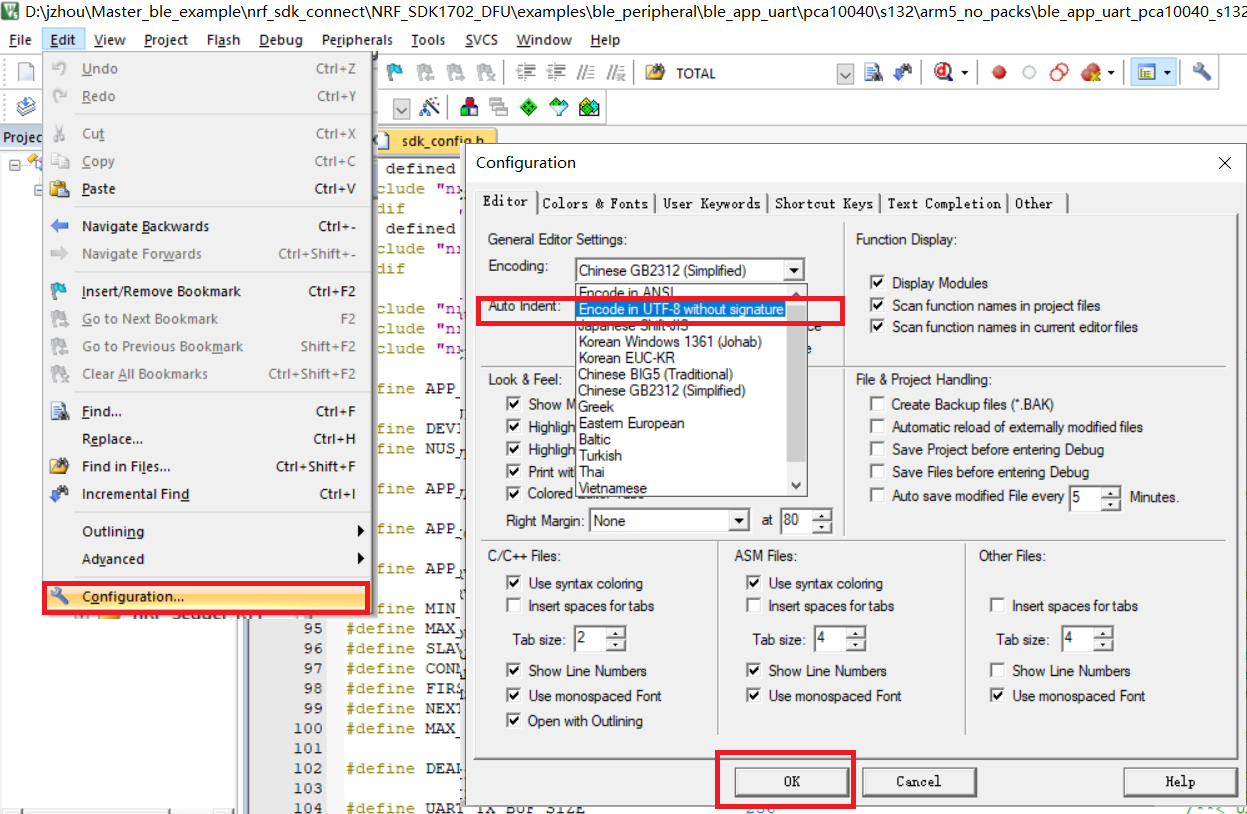Switch to the Colors & Fonts tab
The width and height of the screenshot is (1247, 814).
click(595, 203)
